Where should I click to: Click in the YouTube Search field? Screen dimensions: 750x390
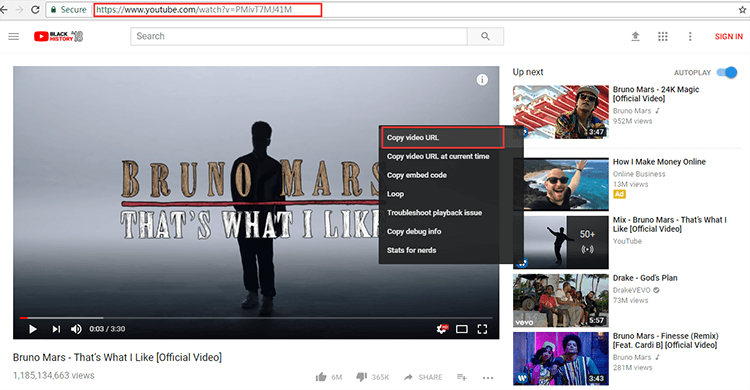[299, 36]
